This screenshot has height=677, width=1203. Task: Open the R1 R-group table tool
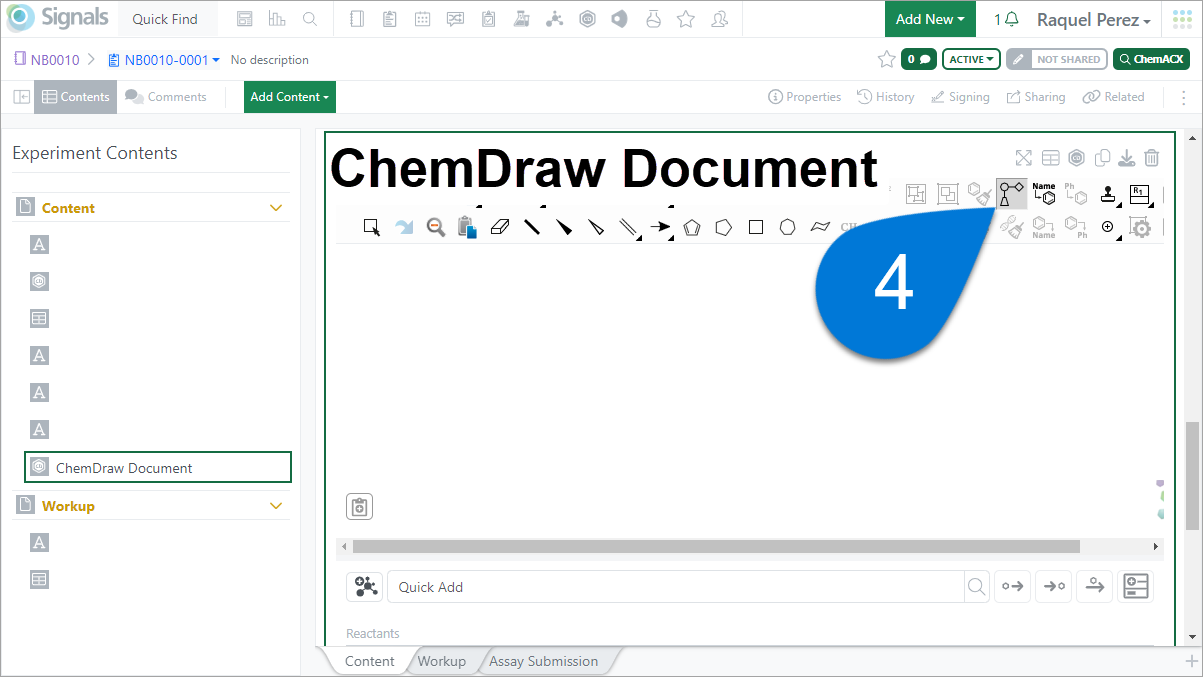1140,194
